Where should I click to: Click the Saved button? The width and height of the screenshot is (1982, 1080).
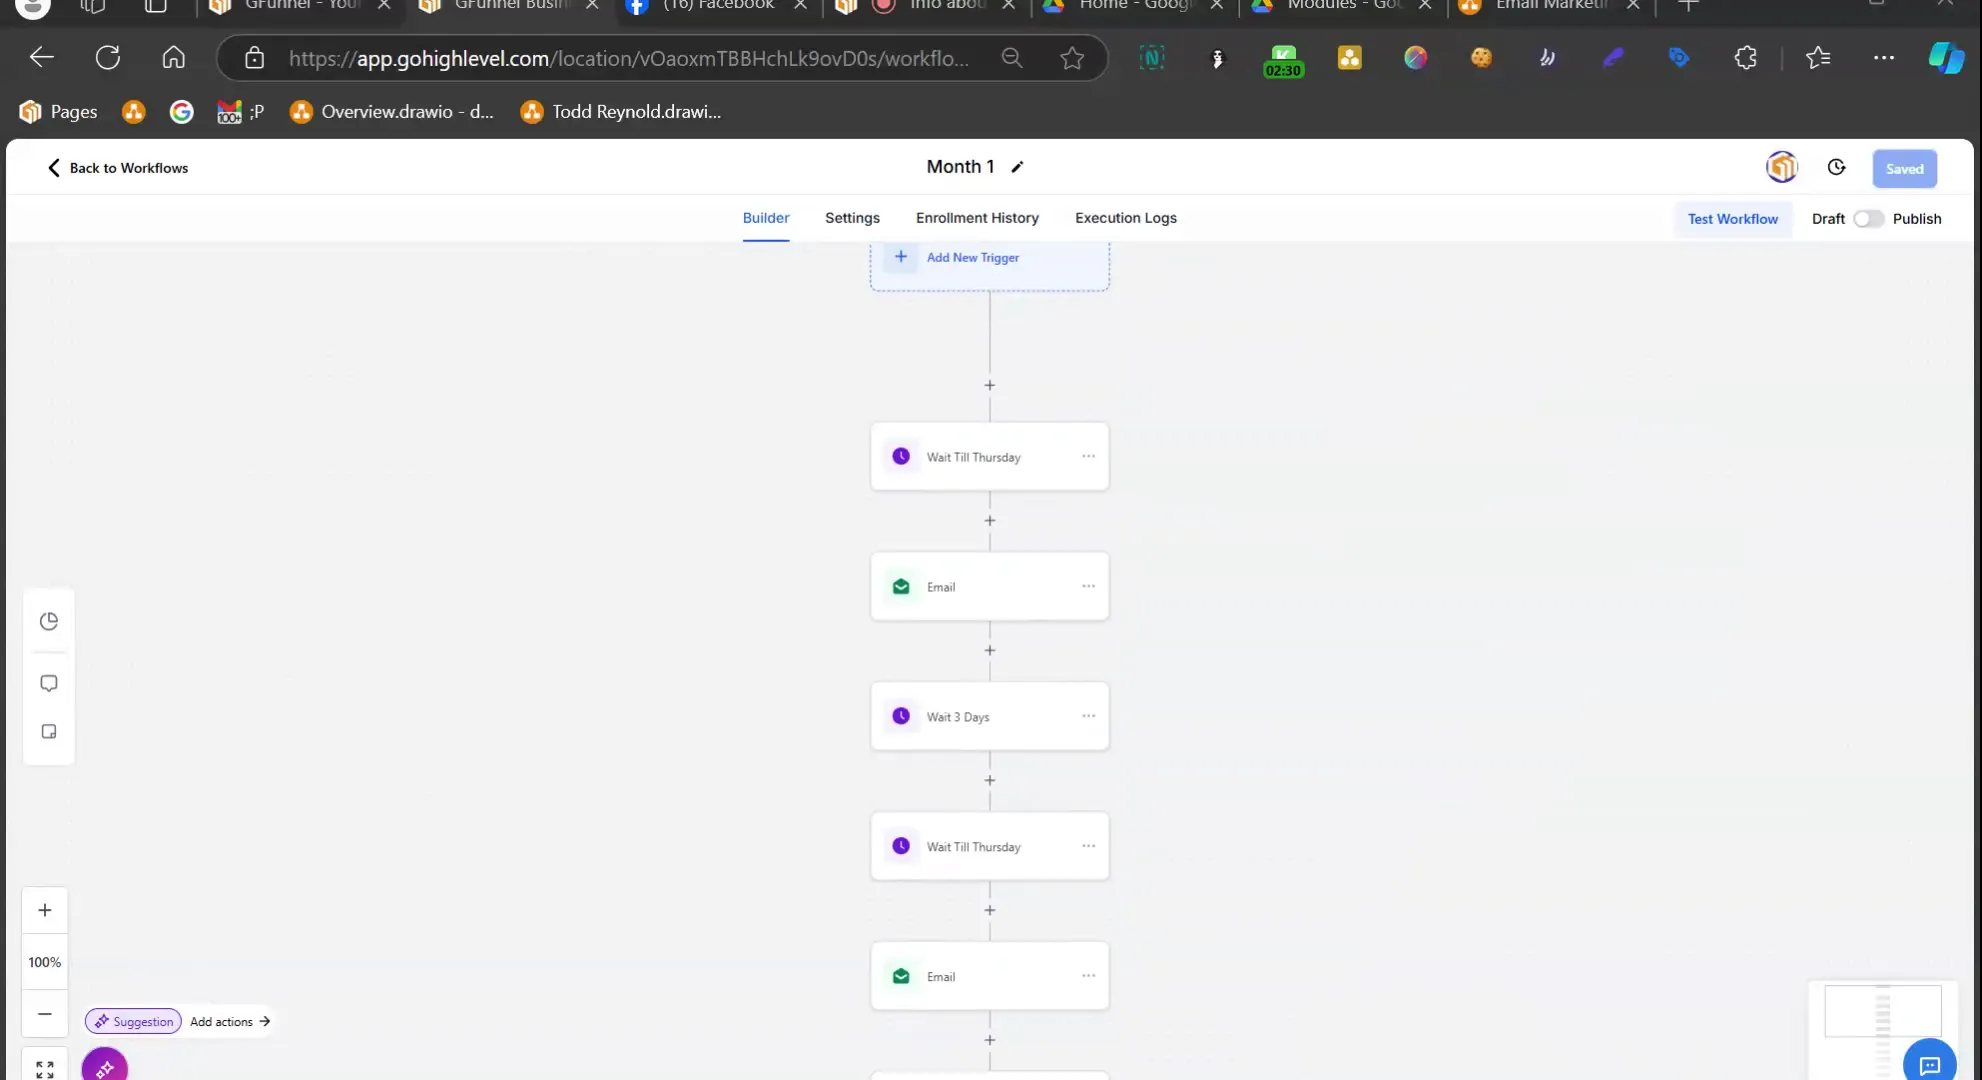point(1904,169)
